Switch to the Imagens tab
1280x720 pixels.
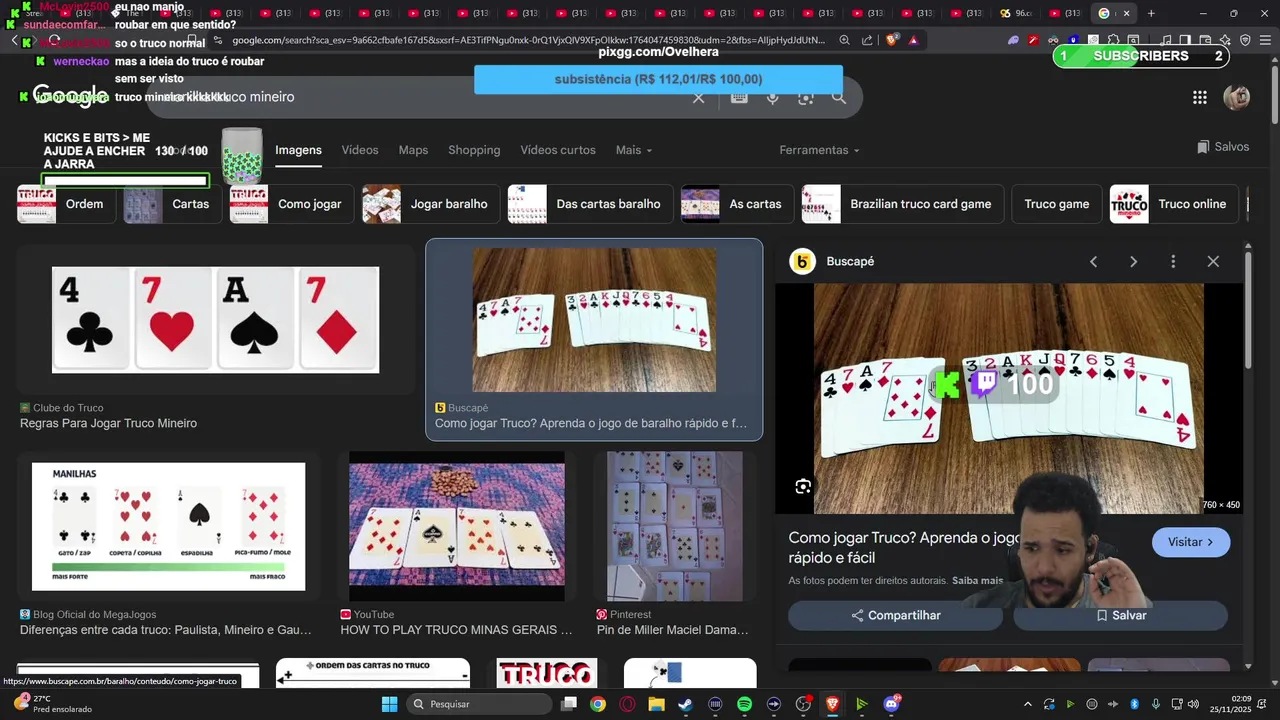pos(298,150)
